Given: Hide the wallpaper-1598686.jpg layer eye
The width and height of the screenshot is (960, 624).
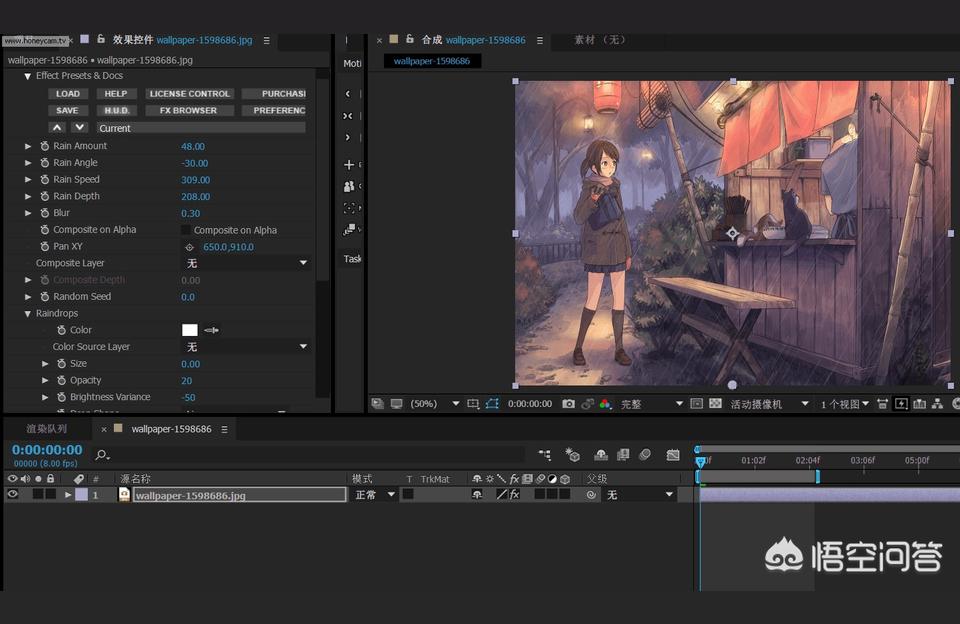Looking at the screenshot, I should coord(12,494).
